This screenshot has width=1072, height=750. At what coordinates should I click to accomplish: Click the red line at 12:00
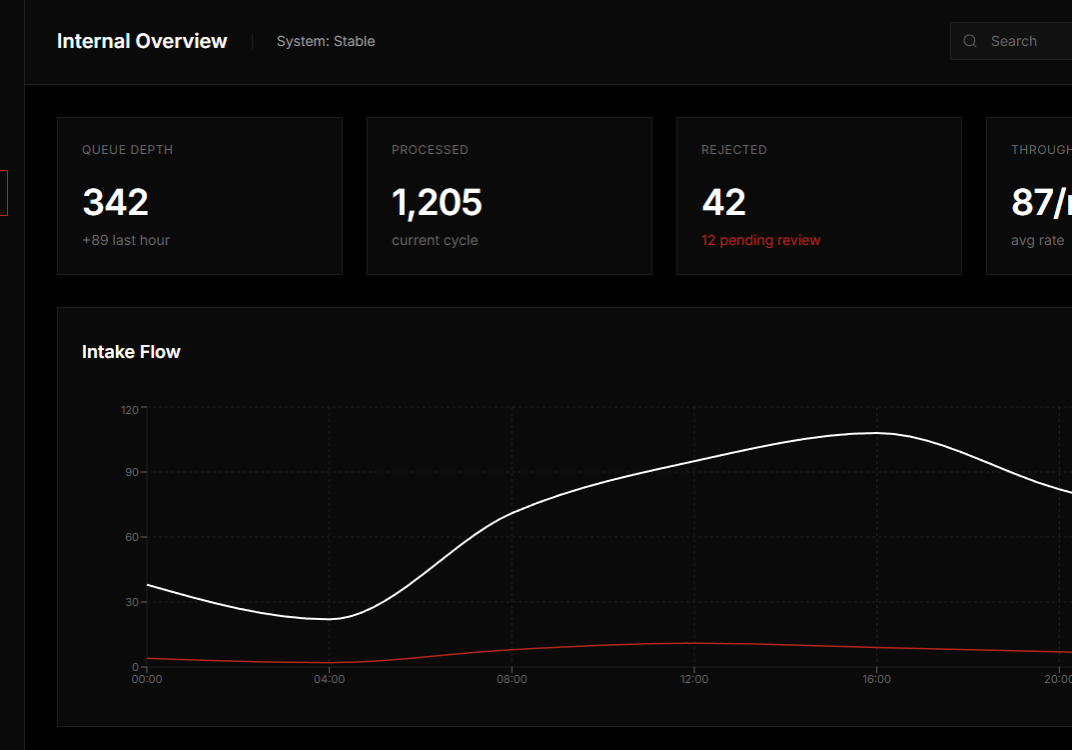click(695, 643)
